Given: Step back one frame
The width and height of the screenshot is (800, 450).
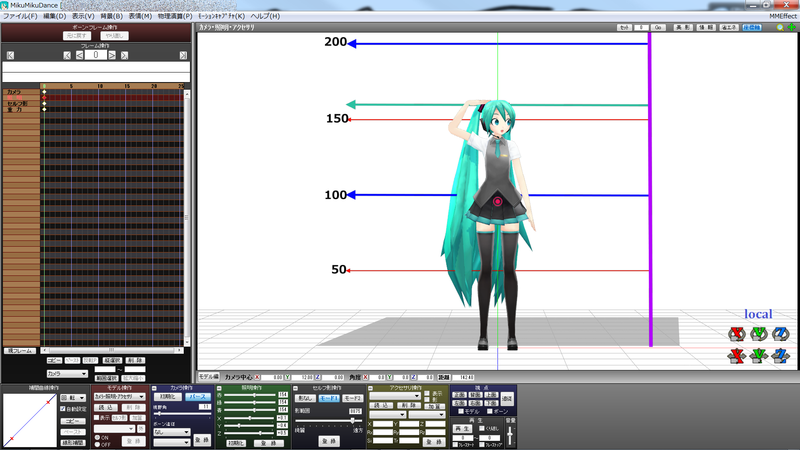Looking at the screenshot, I should 80,55.
